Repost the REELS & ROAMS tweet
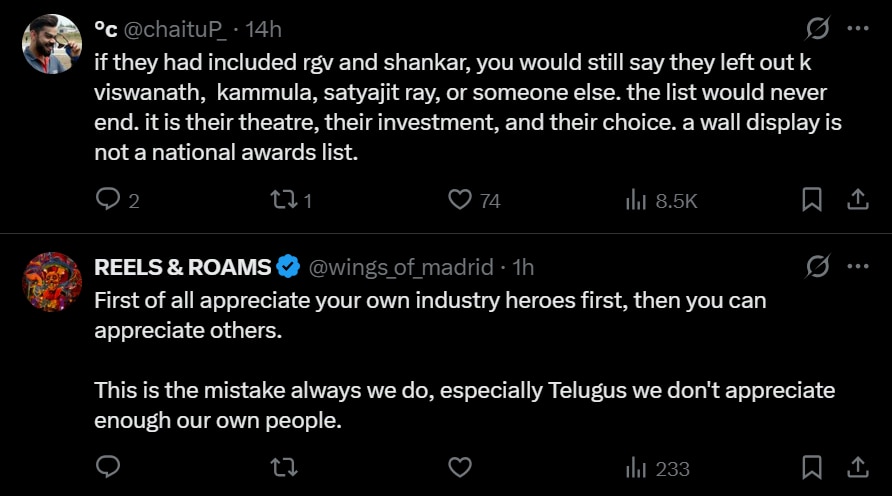 (284, 467)
